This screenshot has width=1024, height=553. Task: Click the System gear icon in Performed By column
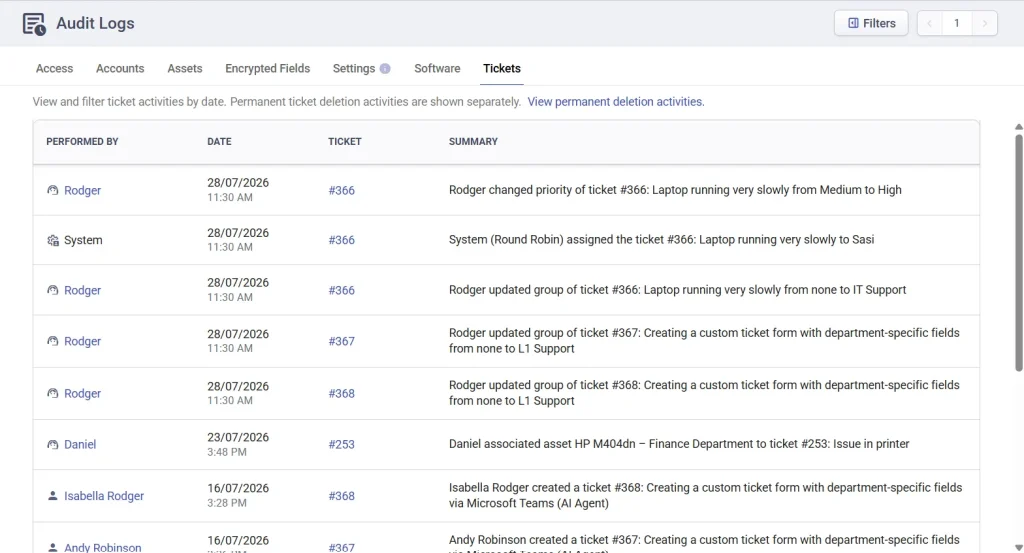[x=53, y=240]
